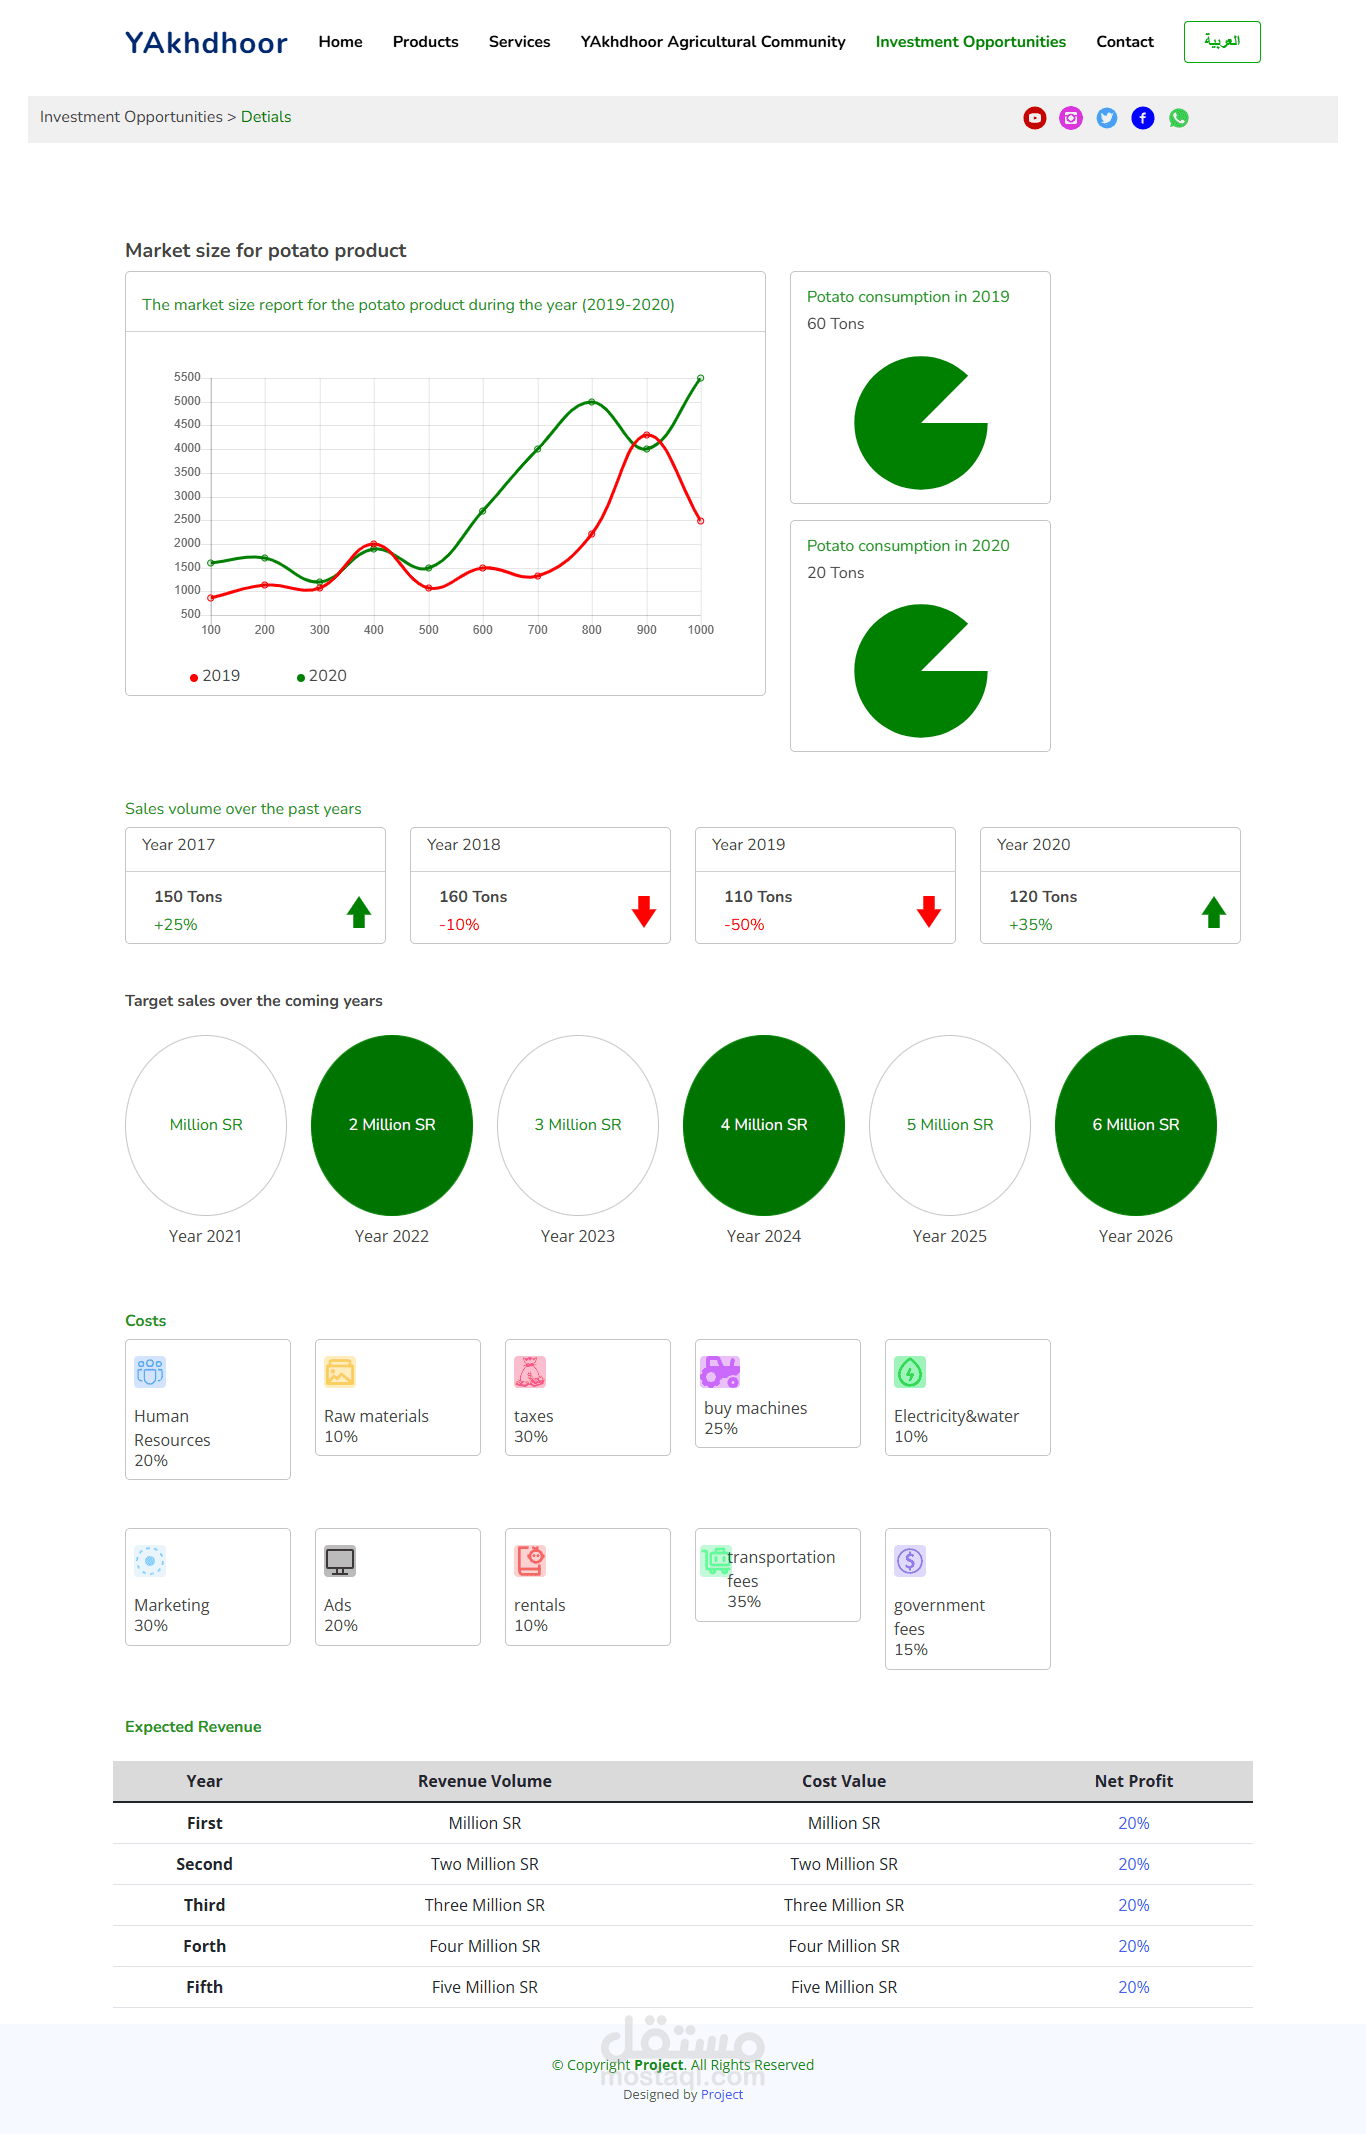This screenshot has height=2134, width=1366.
Task: Click the Project link after Designed by
Action: click(x=722, y=2094)
